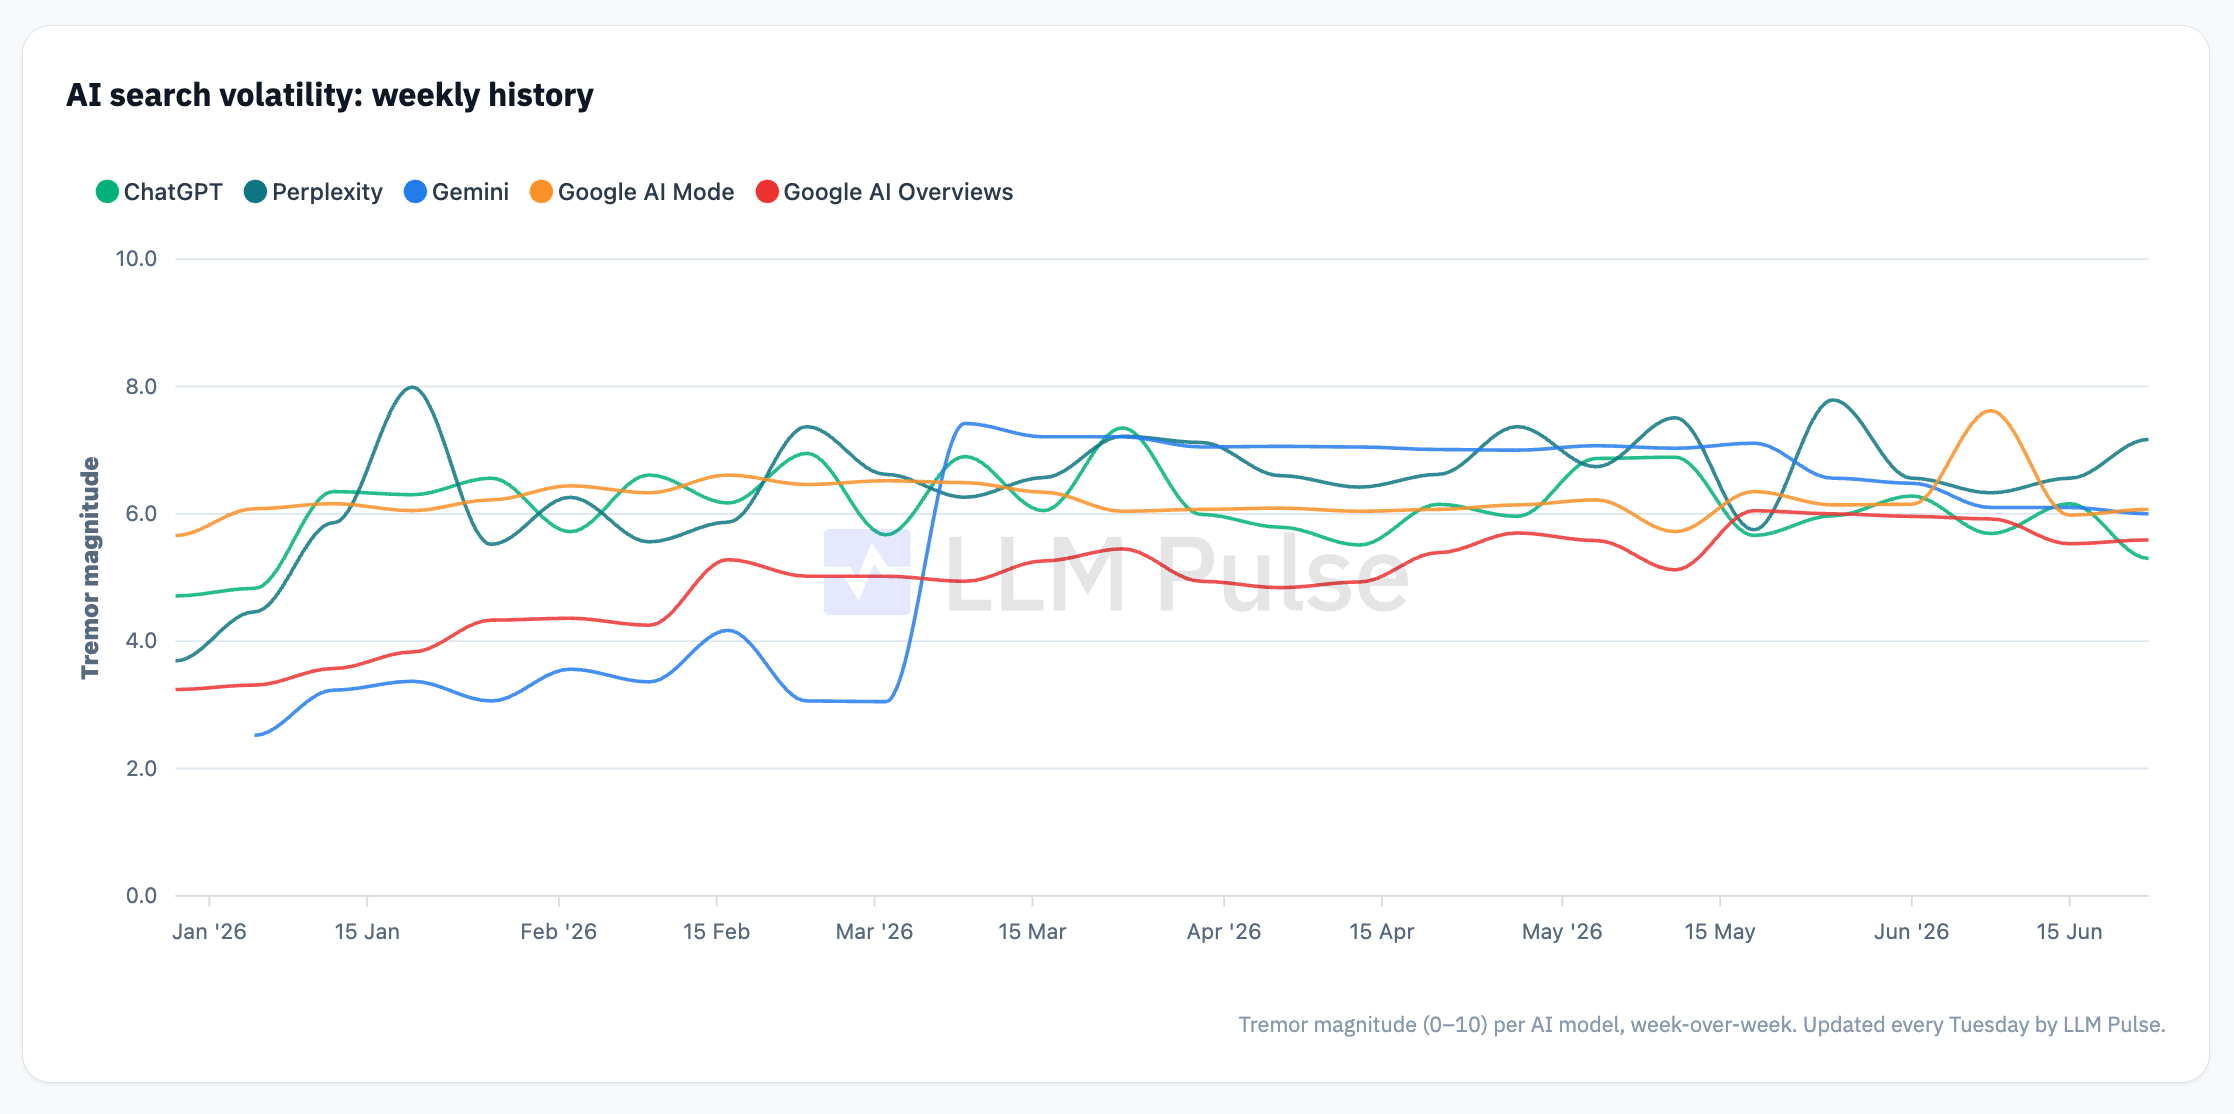The width and height of the screenshot is (2234, 1114).
Task: Click the "Mar '26" x-axis label
Action: click(874, 932)
